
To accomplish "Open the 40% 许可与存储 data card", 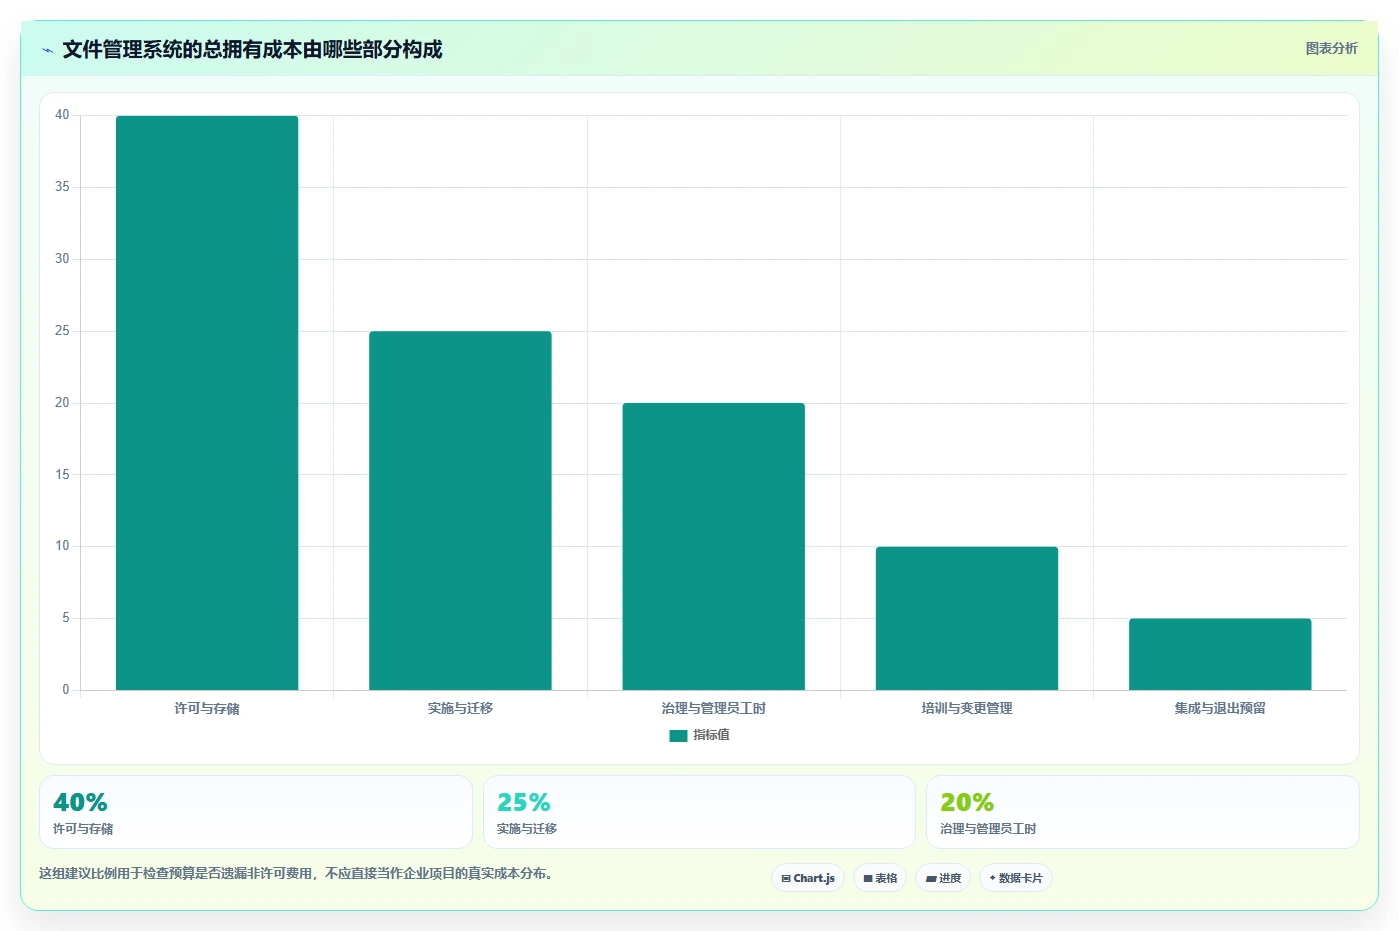I will [256, 812].
